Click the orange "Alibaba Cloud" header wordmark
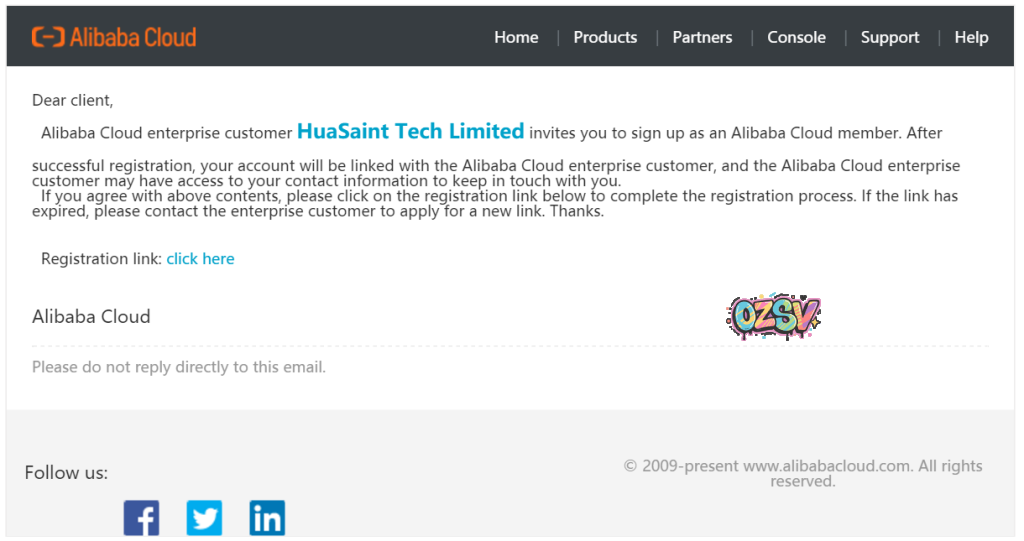 pos(133,37)
